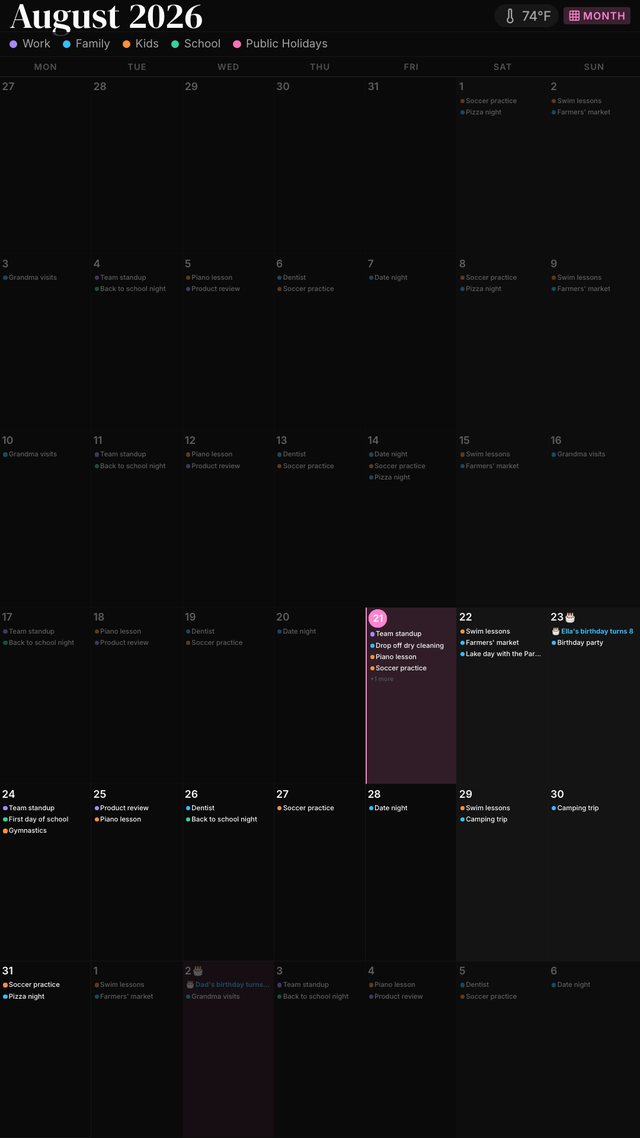Open Piano lesson on August 18
The image size is (640, 1138).
pos(118,631)
